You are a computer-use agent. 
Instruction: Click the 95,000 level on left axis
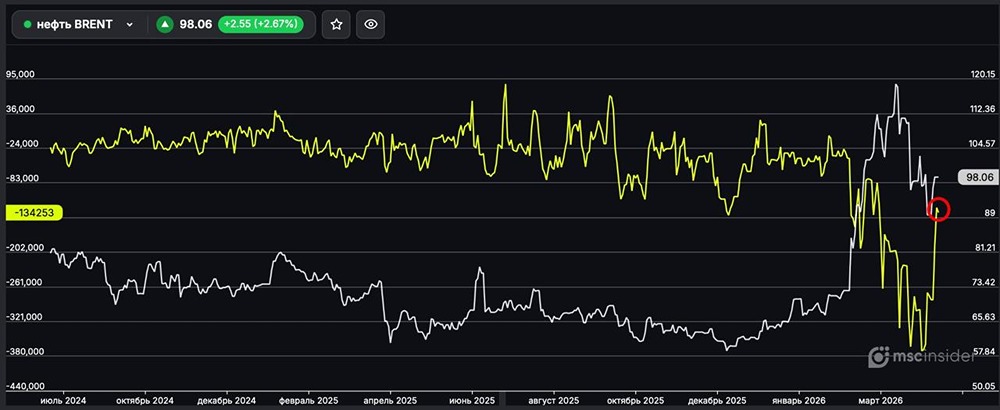21,75
